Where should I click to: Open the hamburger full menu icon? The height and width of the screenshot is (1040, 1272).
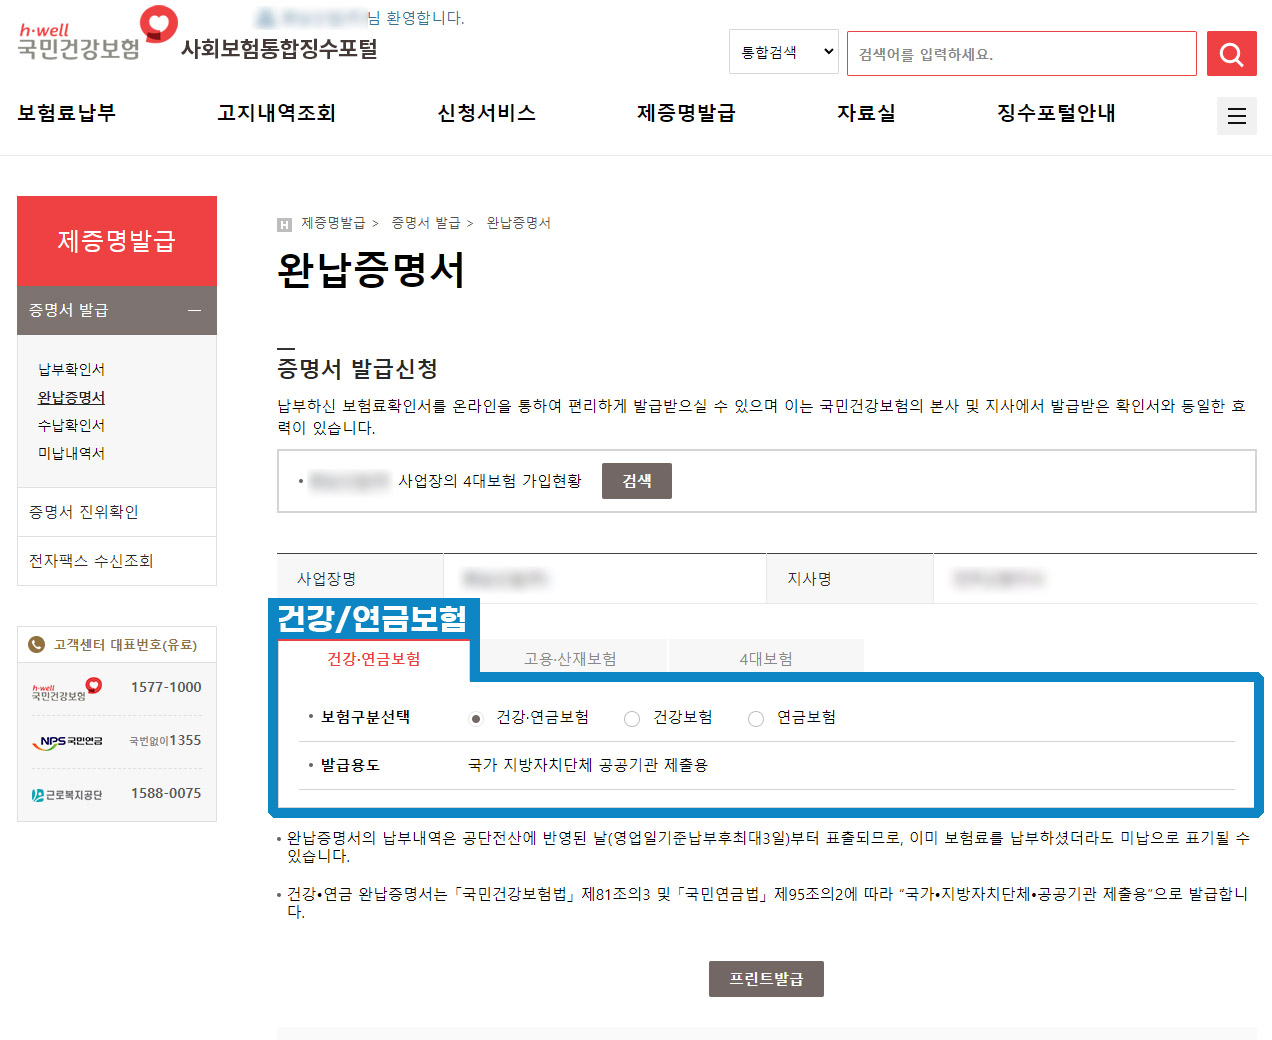(1237, 116)
